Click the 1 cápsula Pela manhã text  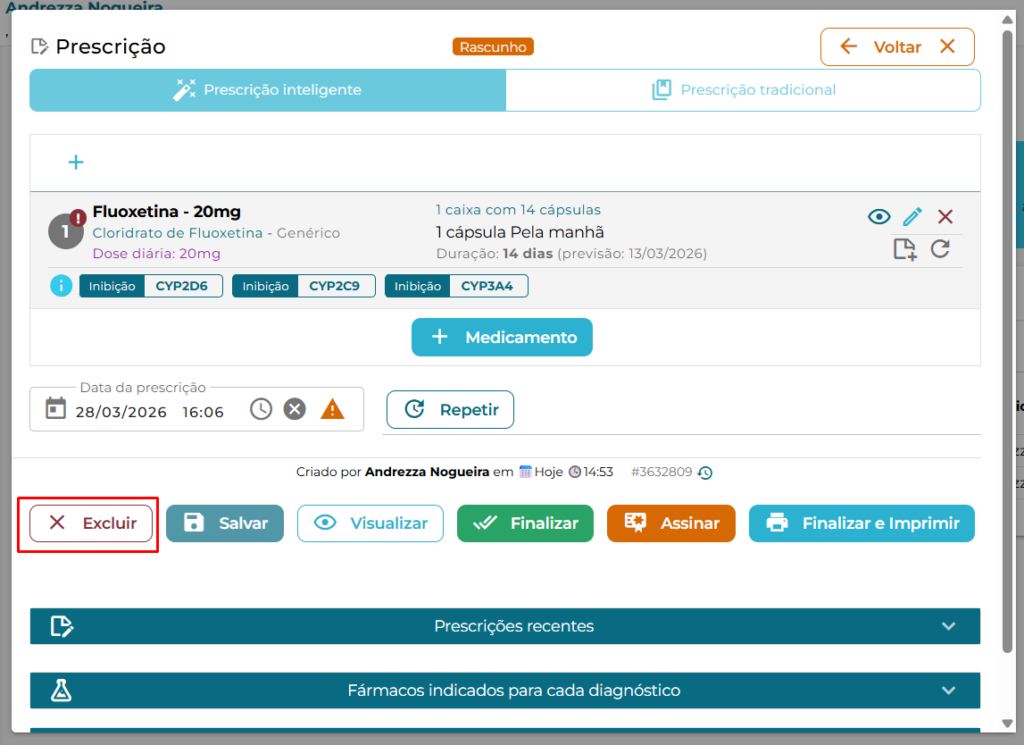coord(520,232)
